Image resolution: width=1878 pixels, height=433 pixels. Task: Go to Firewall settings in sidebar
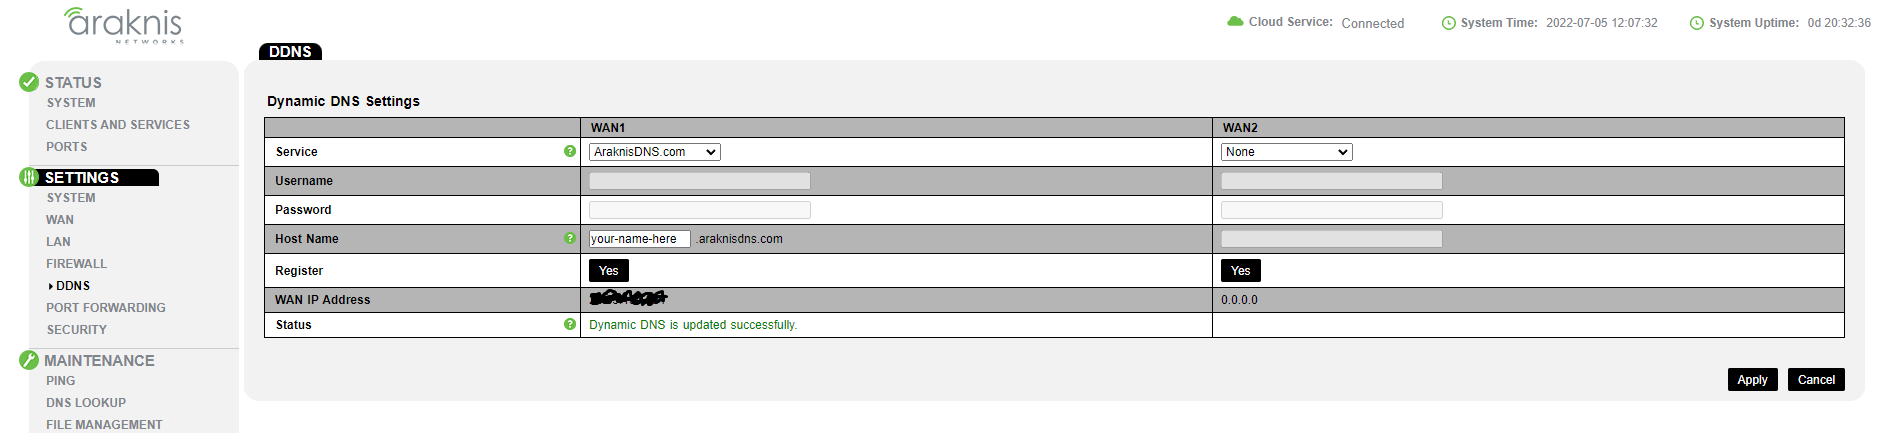(76, 264)
